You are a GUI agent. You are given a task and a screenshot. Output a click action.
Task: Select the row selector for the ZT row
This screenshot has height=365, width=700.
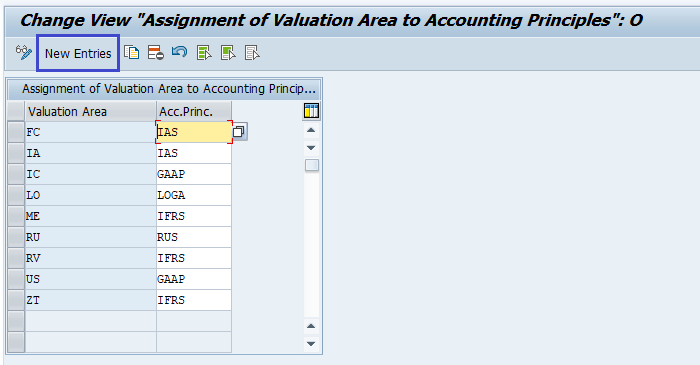coord(16,300)
